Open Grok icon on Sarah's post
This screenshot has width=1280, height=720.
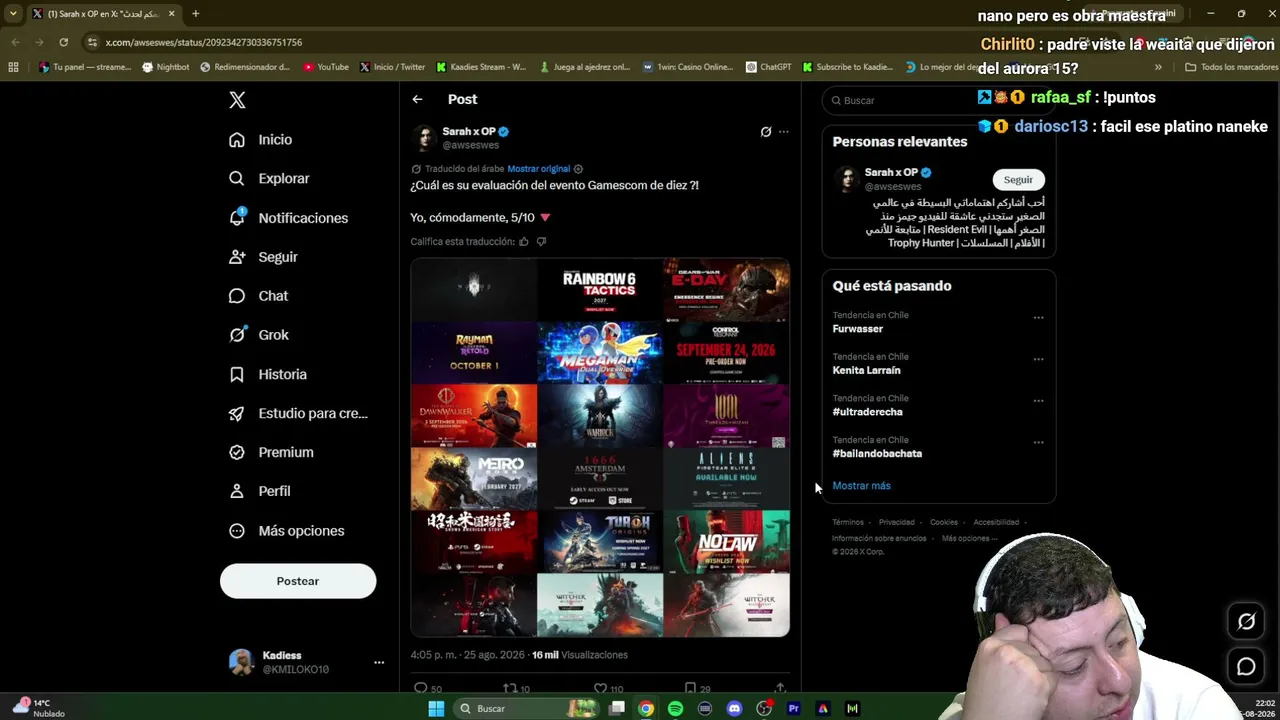766,132
